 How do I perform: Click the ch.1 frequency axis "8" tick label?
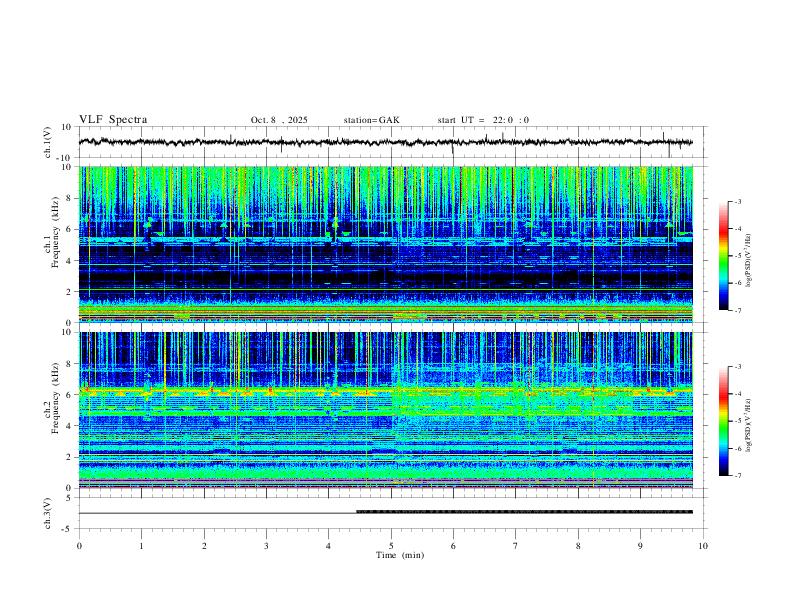click(69, 198)
